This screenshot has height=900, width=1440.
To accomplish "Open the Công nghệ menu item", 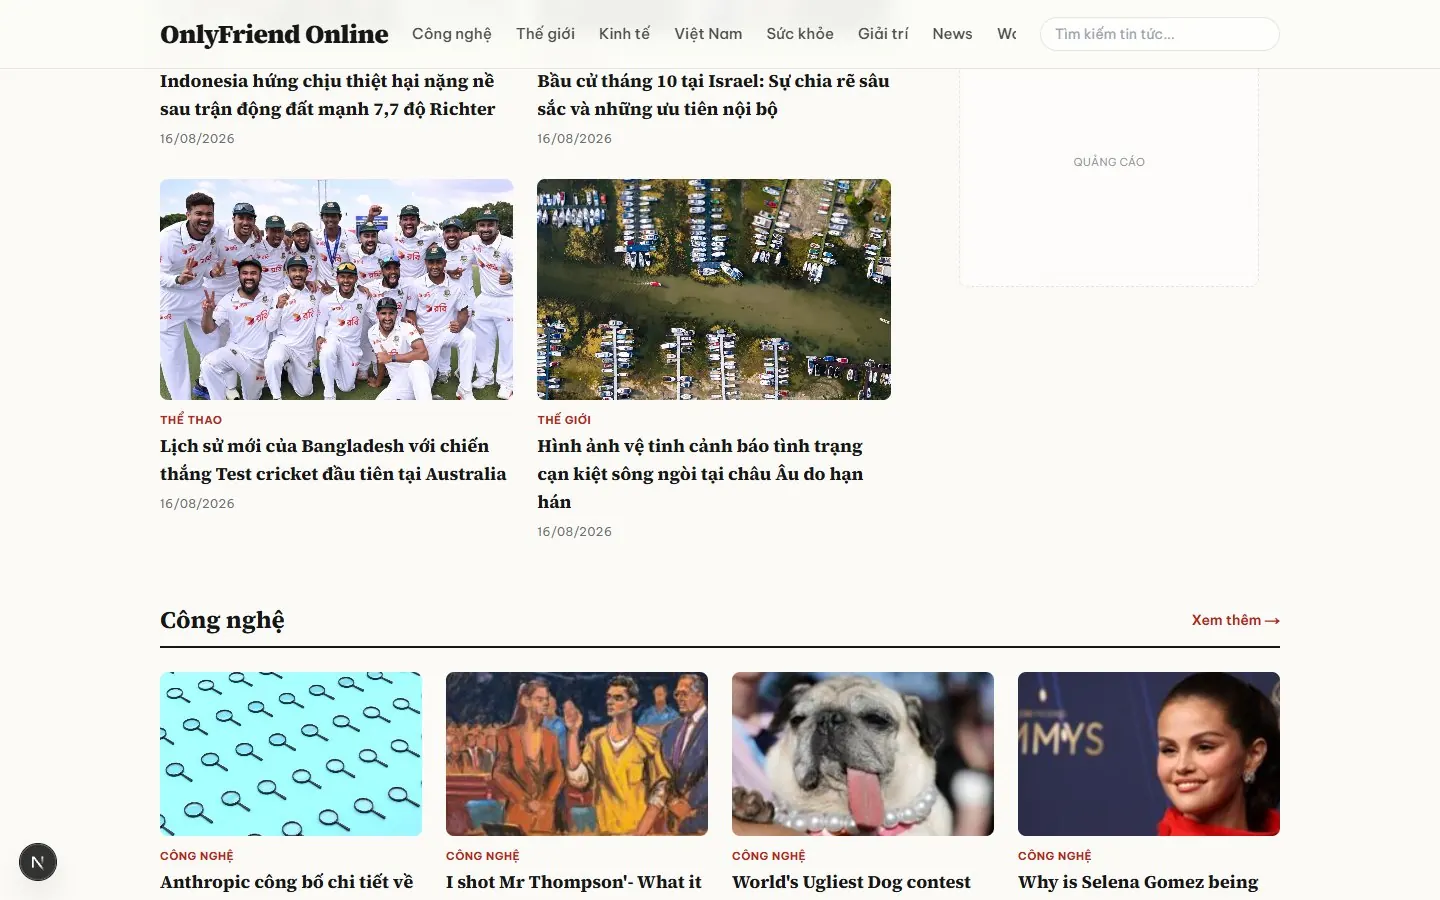I will point(452,34).
